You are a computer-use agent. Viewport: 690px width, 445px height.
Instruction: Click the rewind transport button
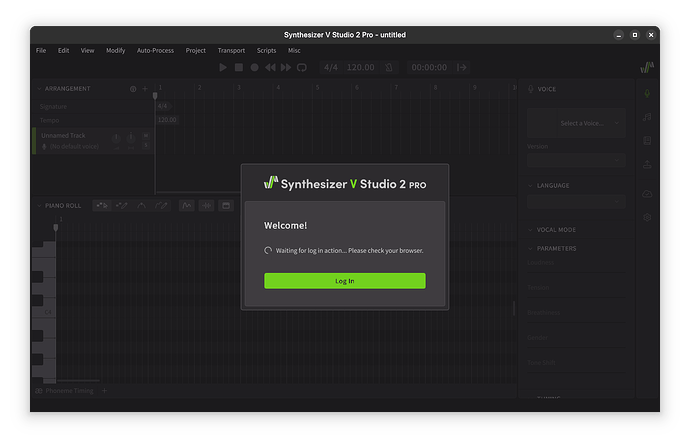(x=270, y=67)
